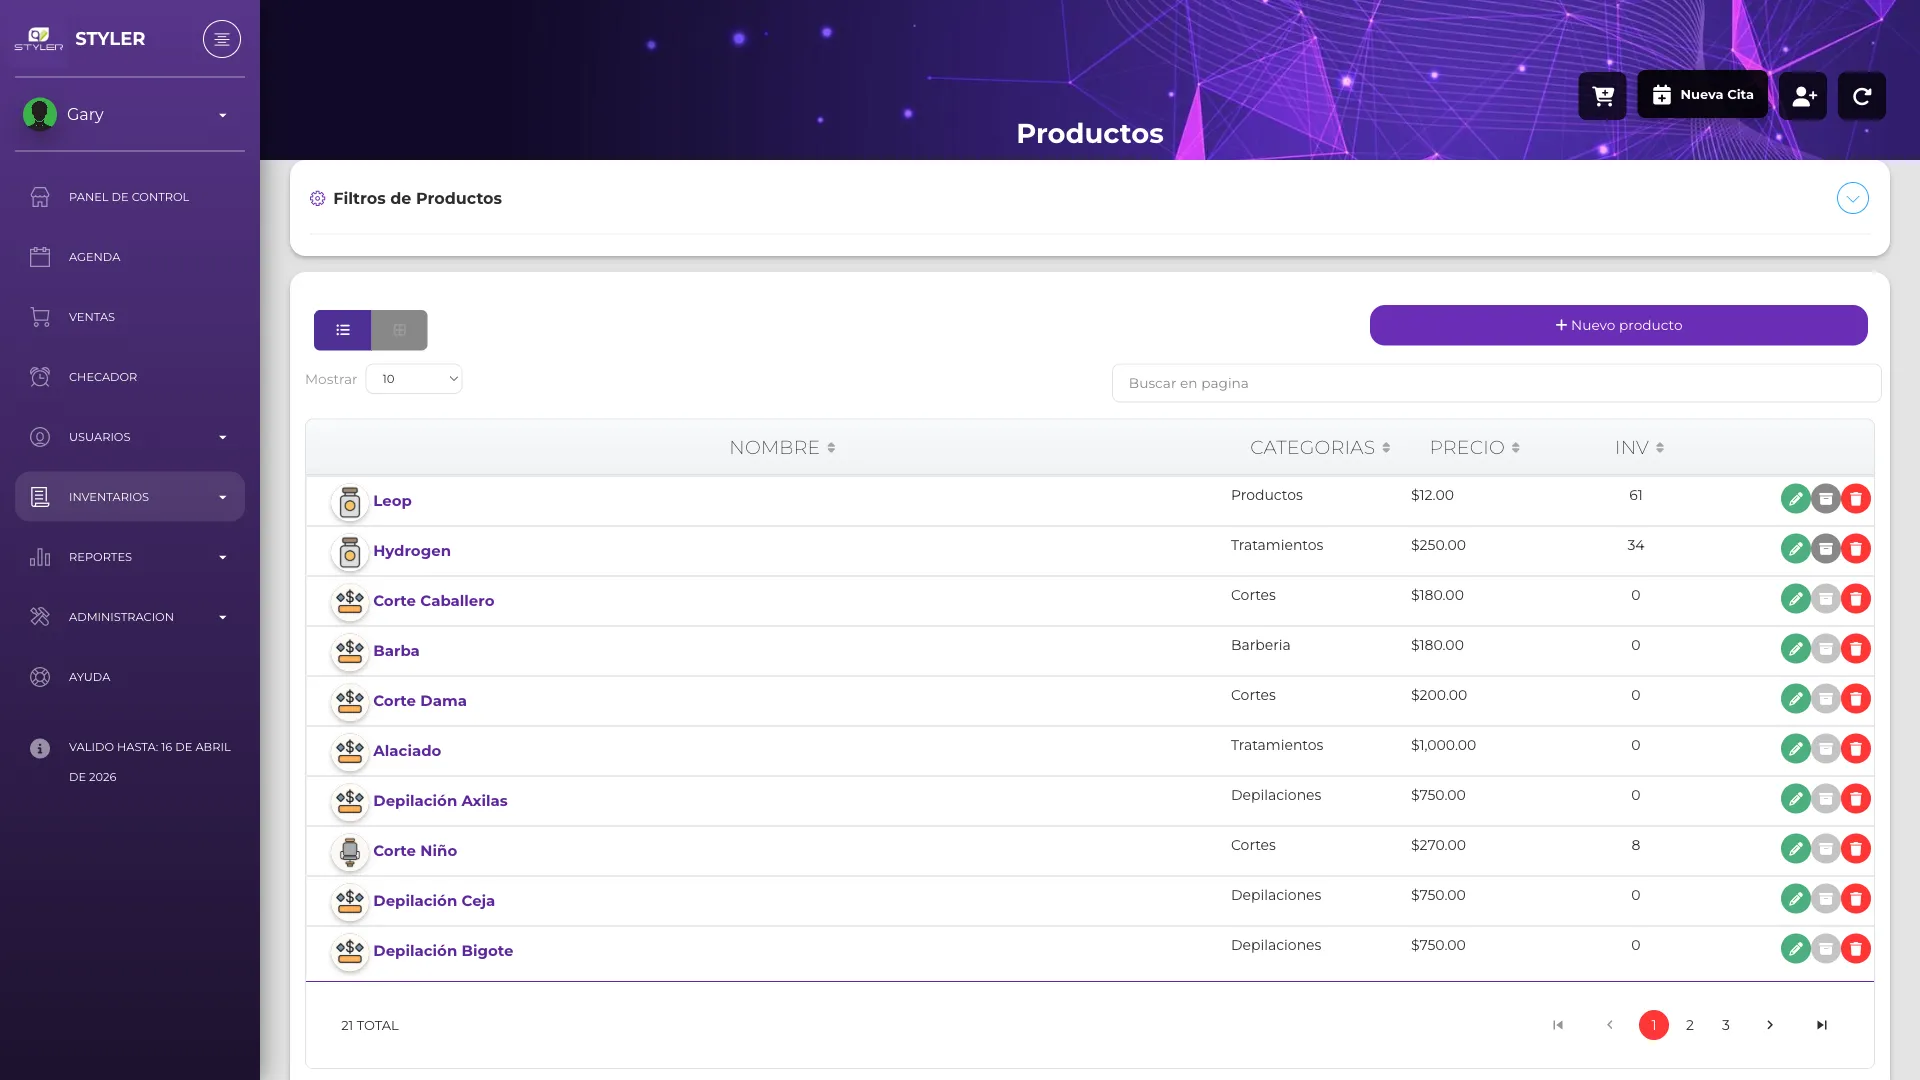
Task: Sort table by Precio column
Action: [x=1475, y=448]
